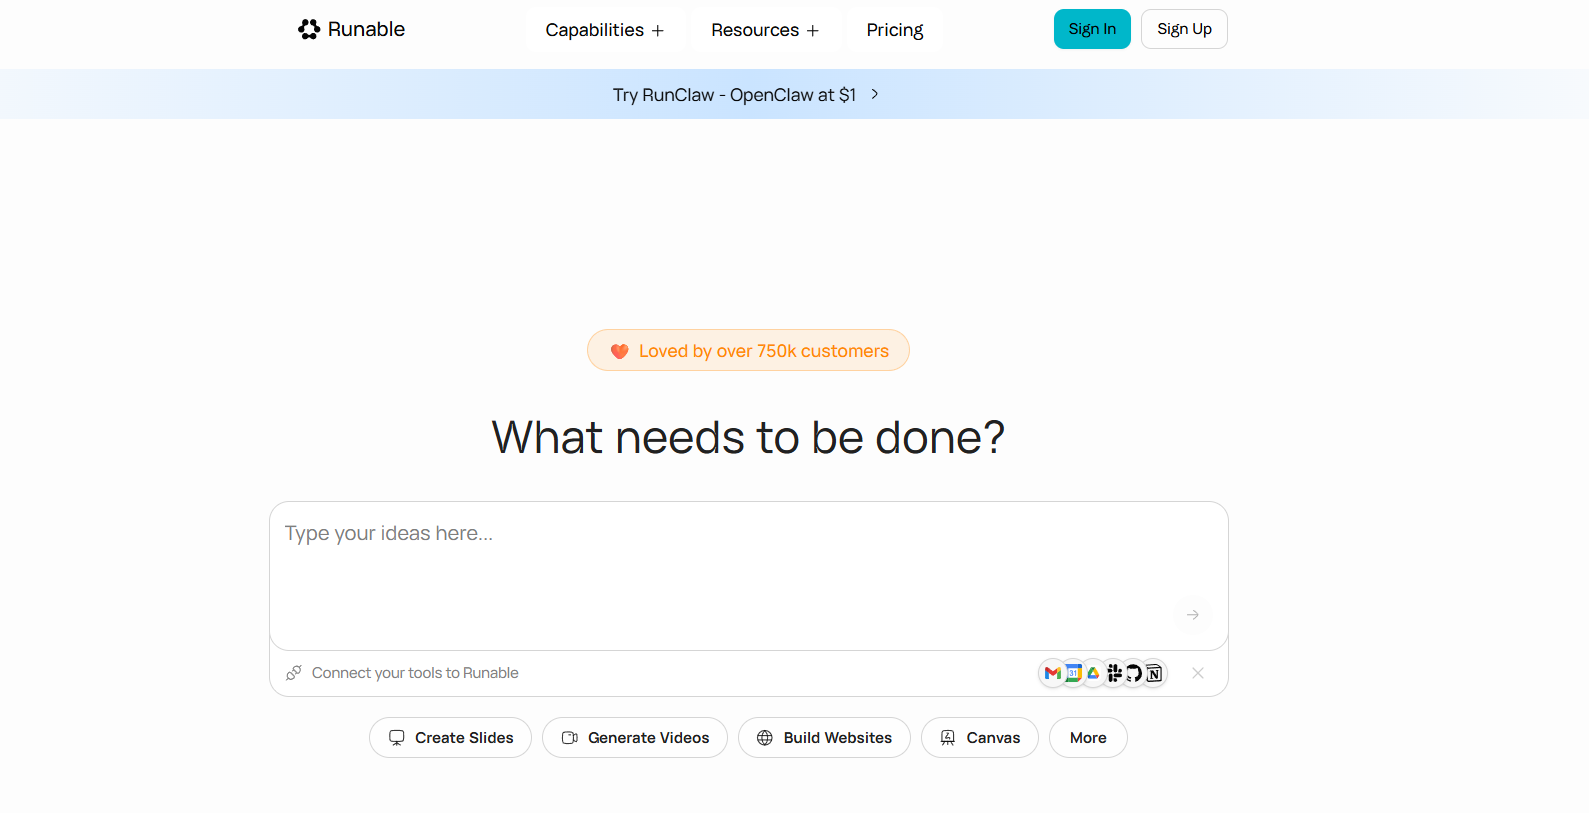
Task: Choose the Canvas option
Action: pos(980,738)
